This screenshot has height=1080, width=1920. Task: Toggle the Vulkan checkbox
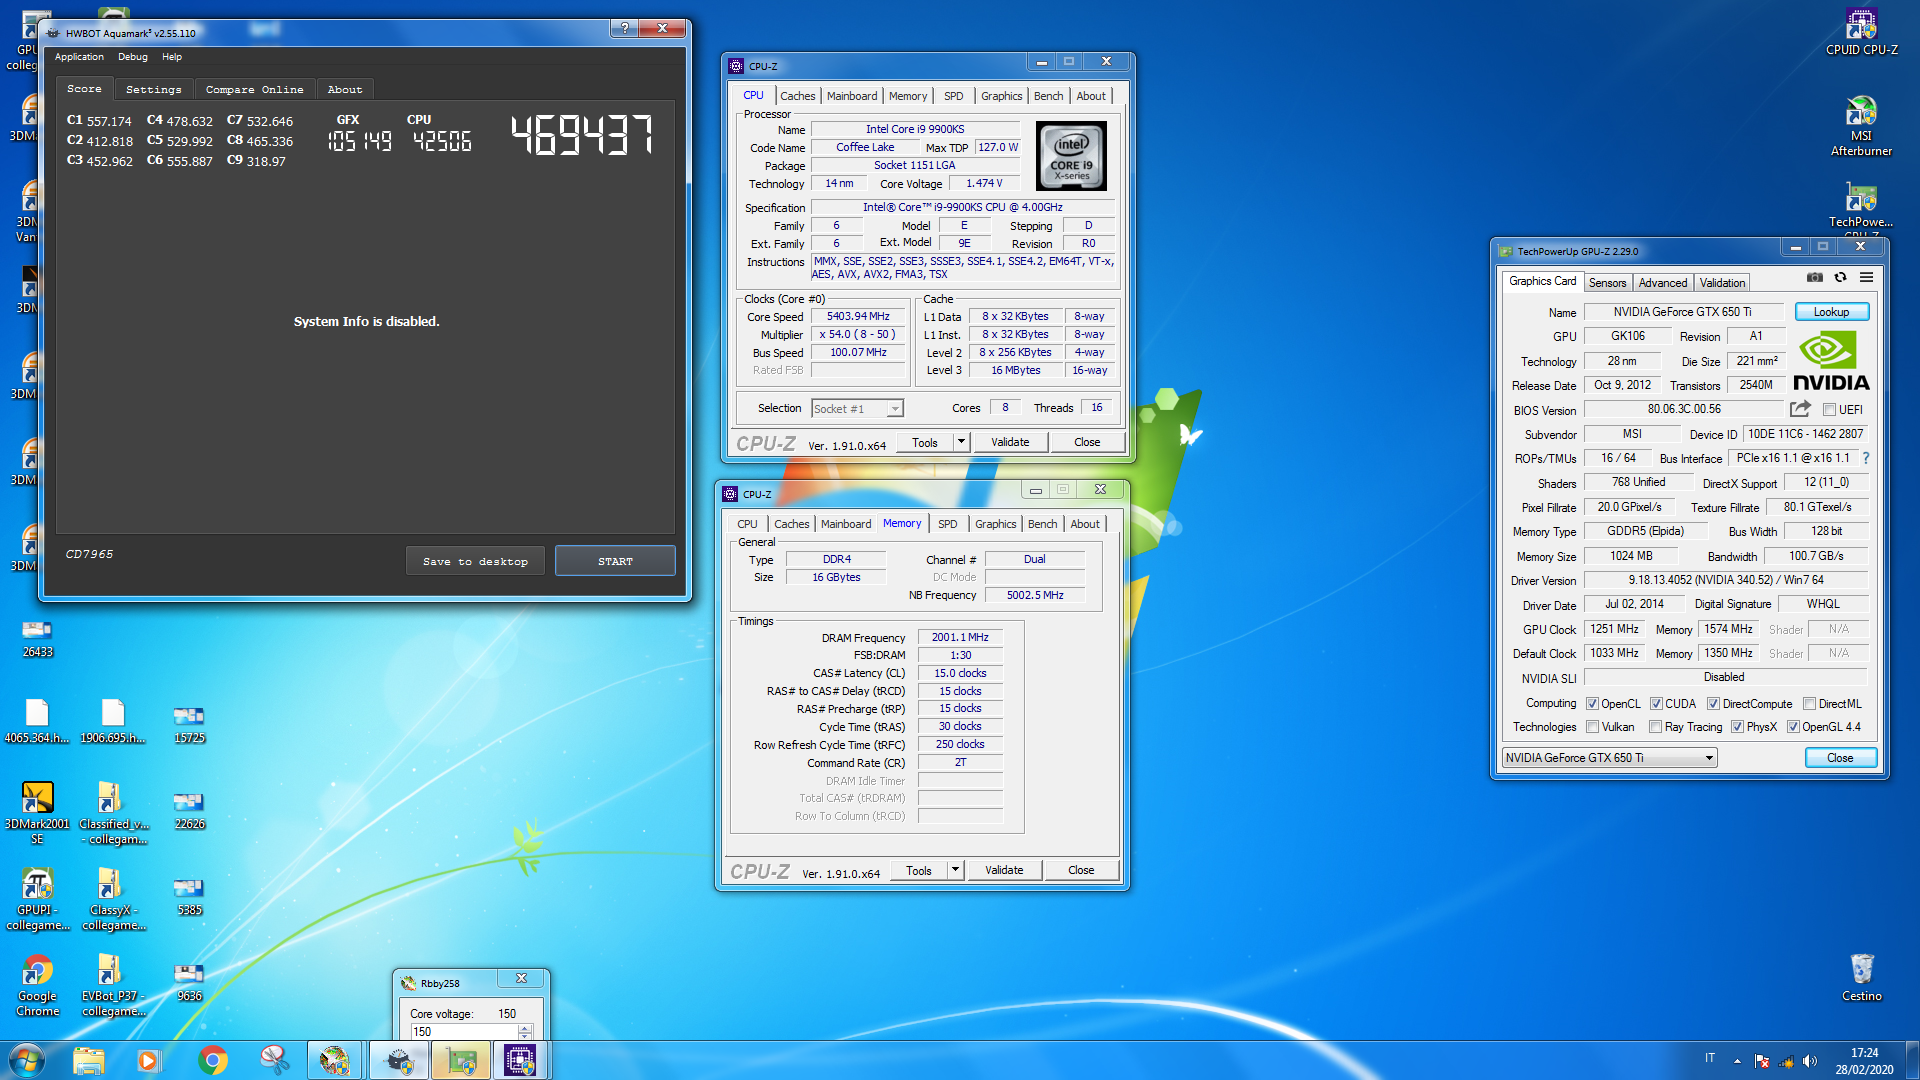1592,727
